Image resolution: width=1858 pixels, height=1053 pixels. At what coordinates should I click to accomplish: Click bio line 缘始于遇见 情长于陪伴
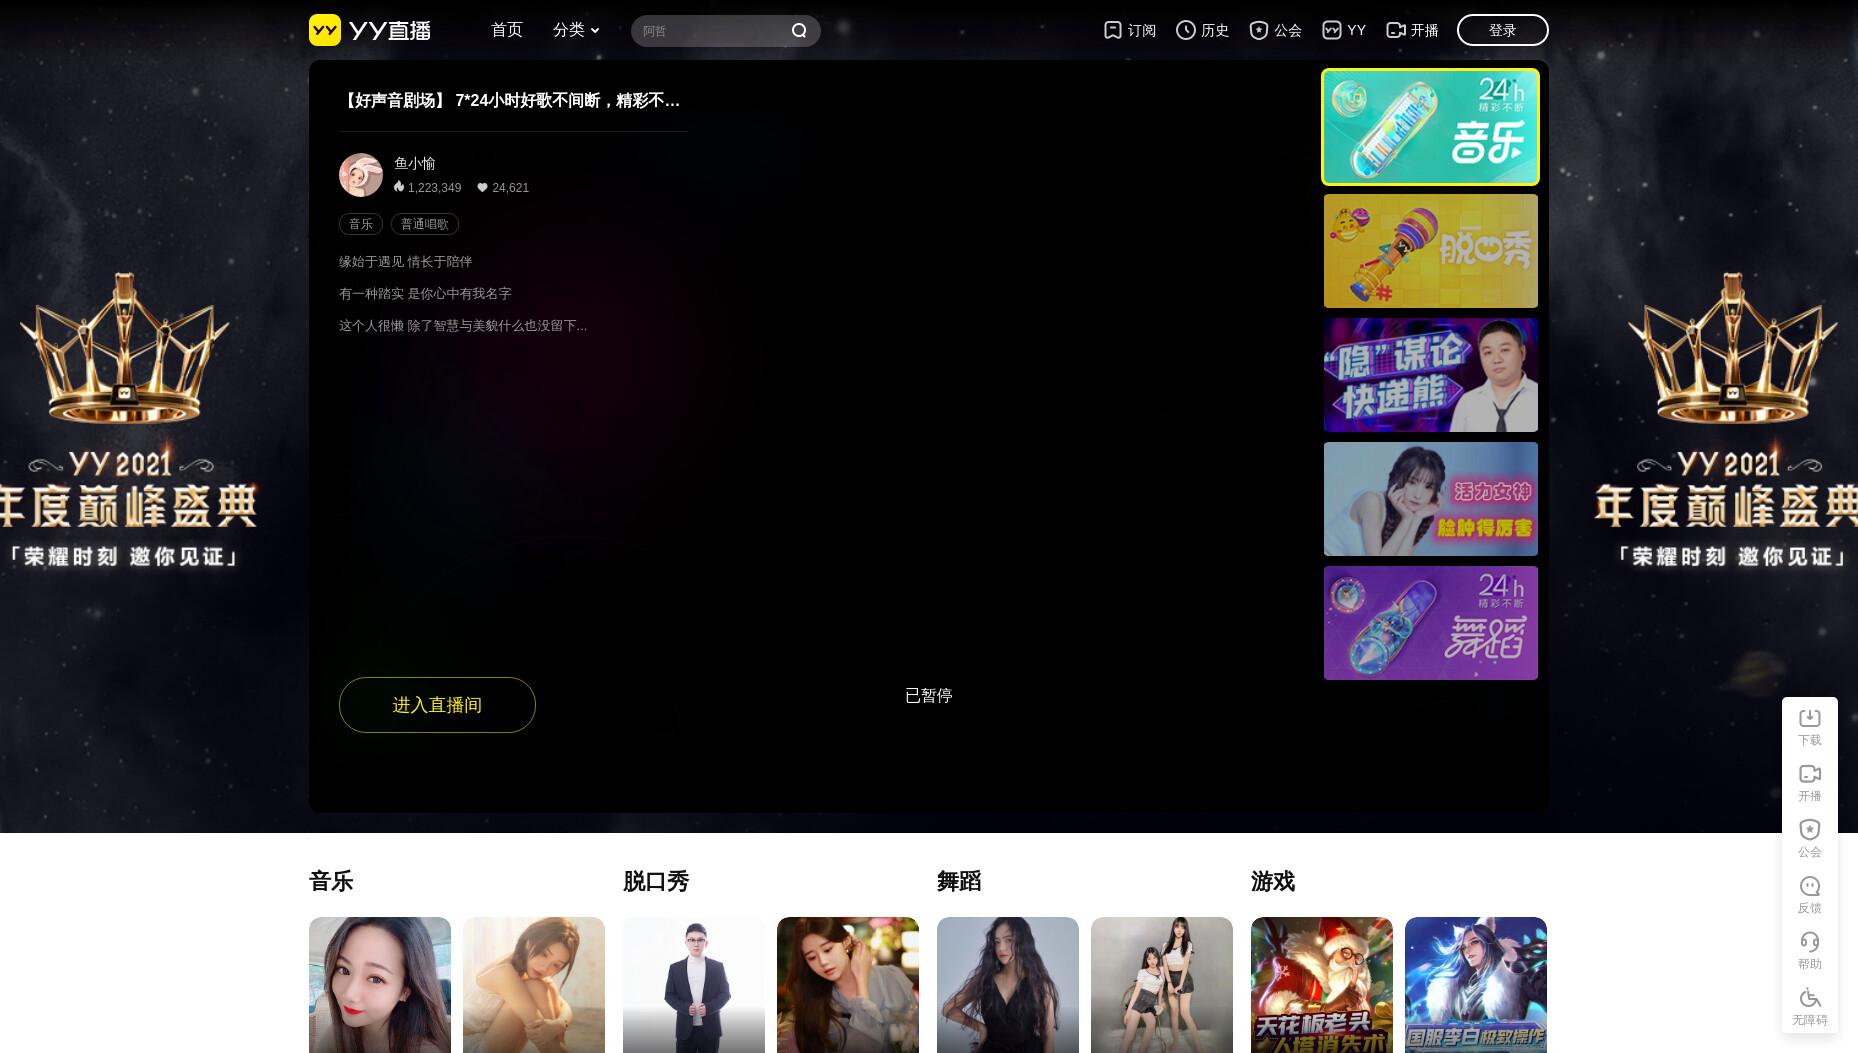point(405,261)
